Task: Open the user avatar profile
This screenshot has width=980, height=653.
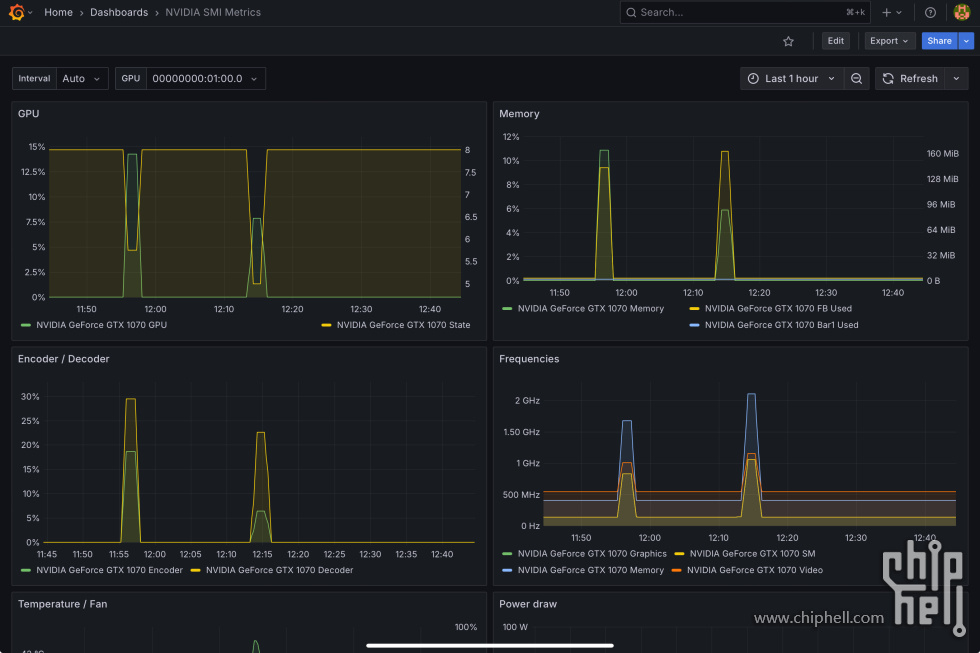Action: coord(961,12)
